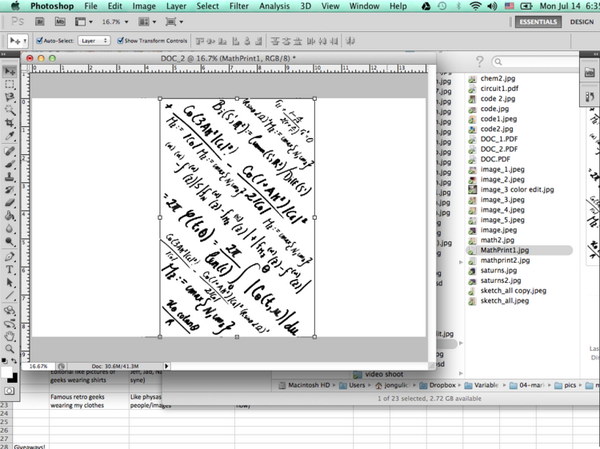Viewport: 600px width, 449px height.
Task: Open the Apple menu
Action: 15,6
